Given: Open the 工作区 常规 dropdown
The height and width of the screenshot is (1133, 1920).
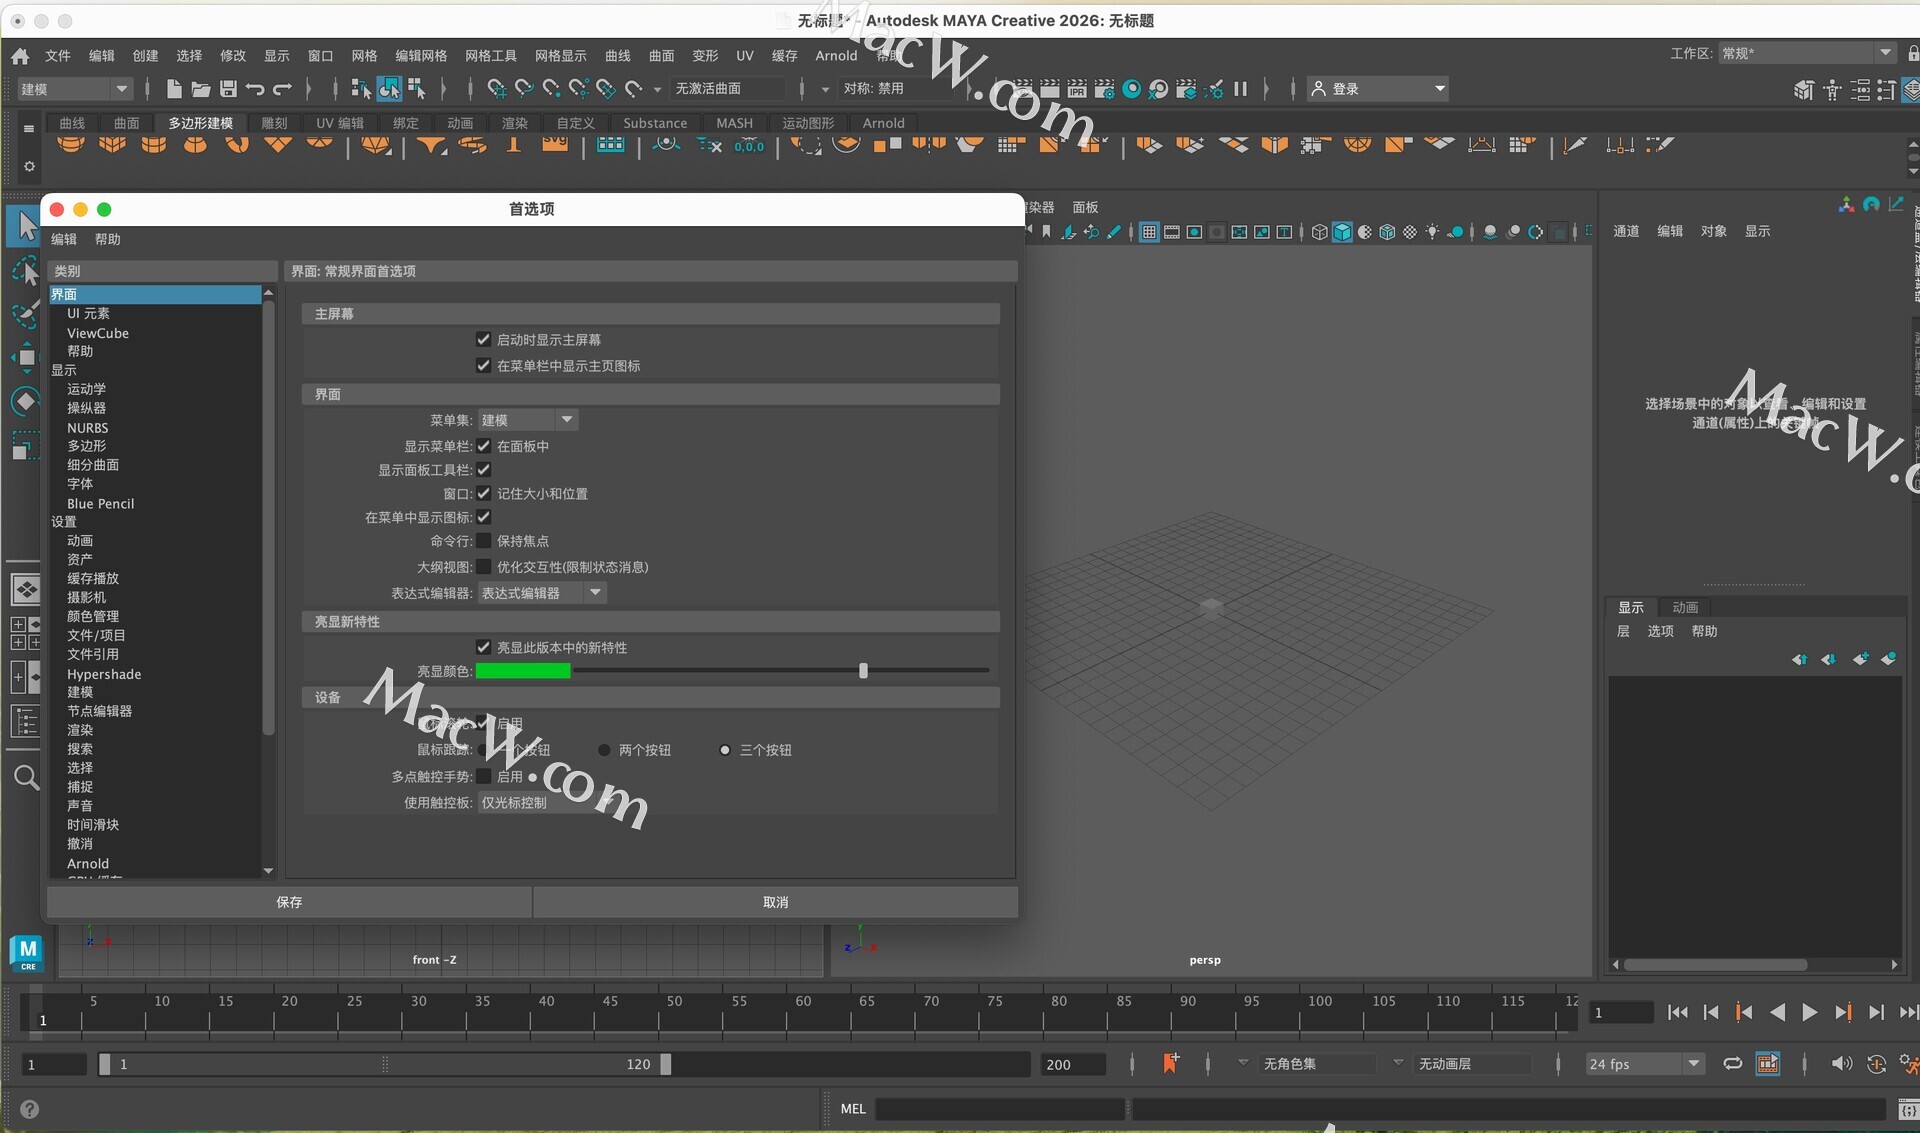Looking at the screenshot, I should click(1806, 53).
